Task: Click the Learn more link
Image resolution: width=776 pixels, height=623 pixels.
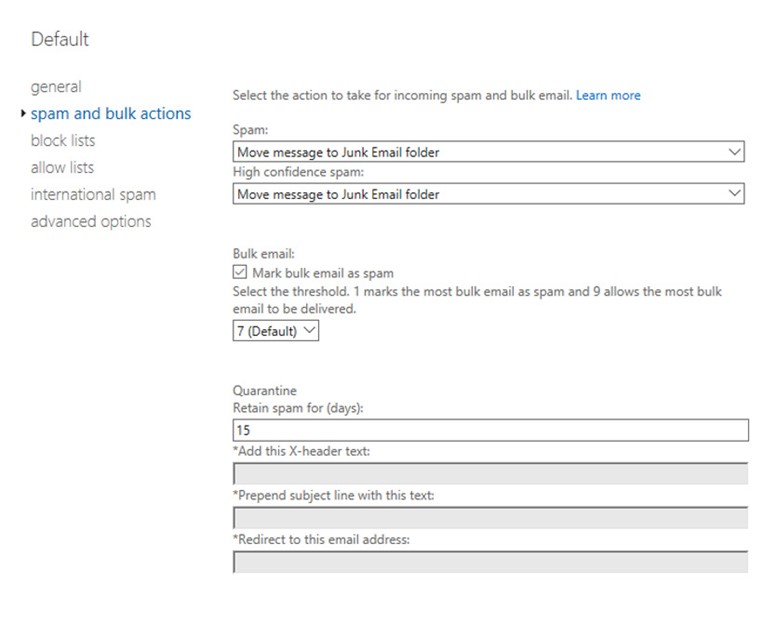Action: (608, 96)
